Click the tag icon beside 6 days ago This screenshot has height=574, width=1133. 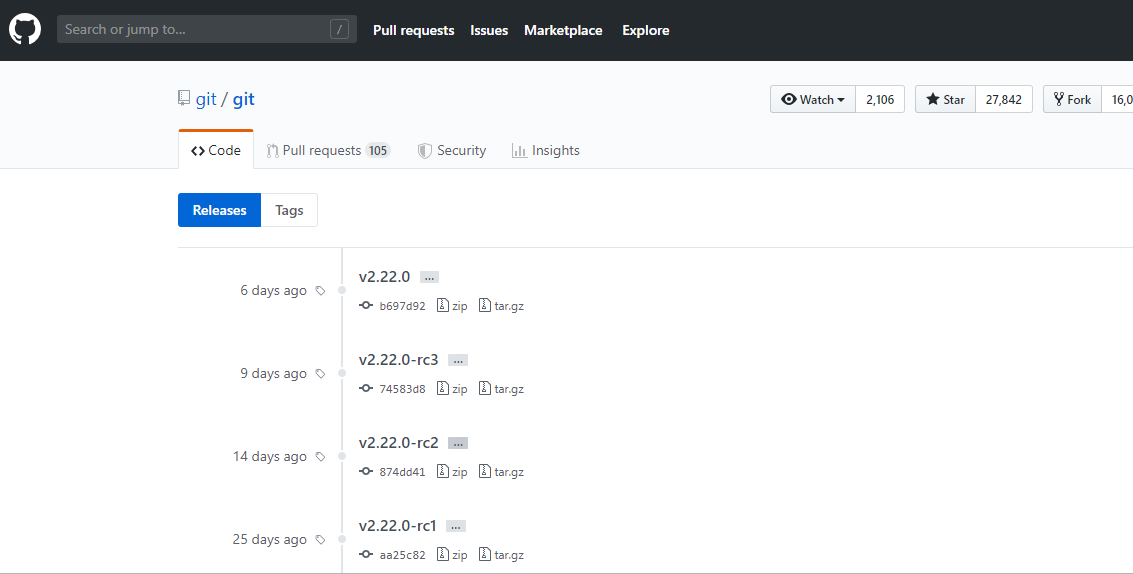[x=320, y=291]
